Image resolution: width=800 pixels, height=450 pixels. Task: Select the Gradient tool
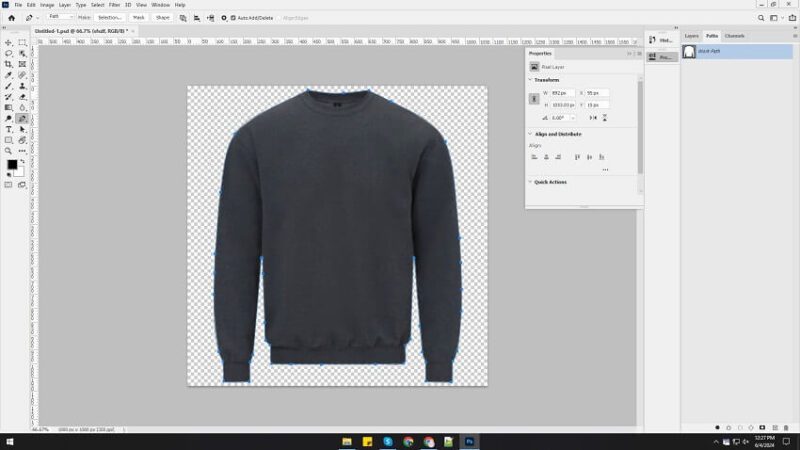(x=8, y=108)
